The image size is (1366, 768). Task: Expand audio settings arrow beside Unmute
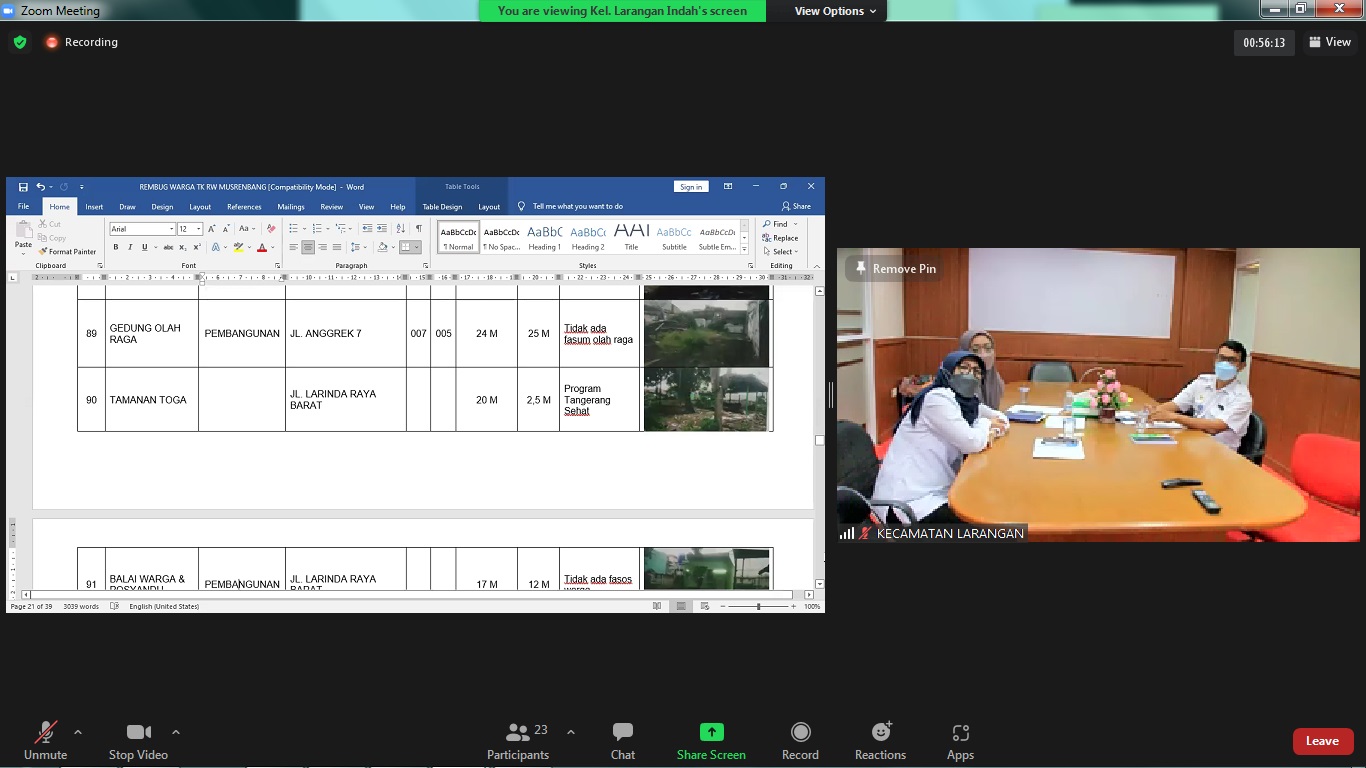coord(78,732)
